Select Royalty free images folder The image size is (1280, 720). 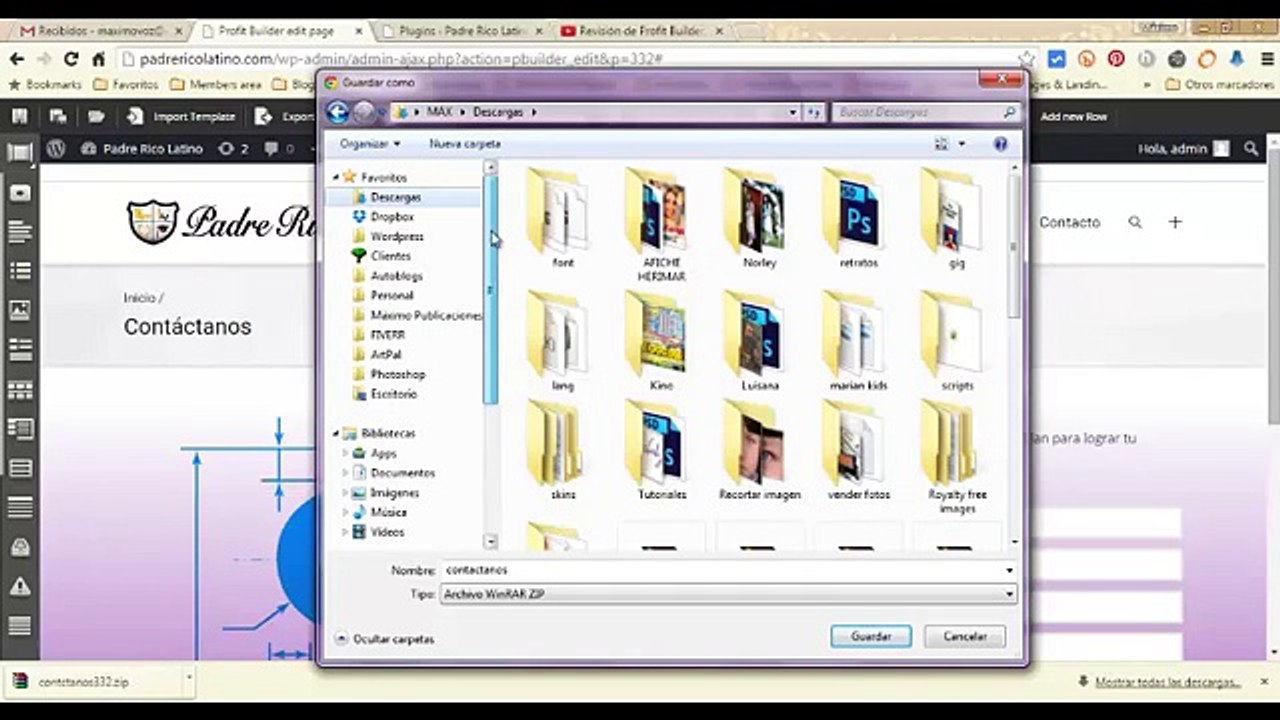click(956, 457)
